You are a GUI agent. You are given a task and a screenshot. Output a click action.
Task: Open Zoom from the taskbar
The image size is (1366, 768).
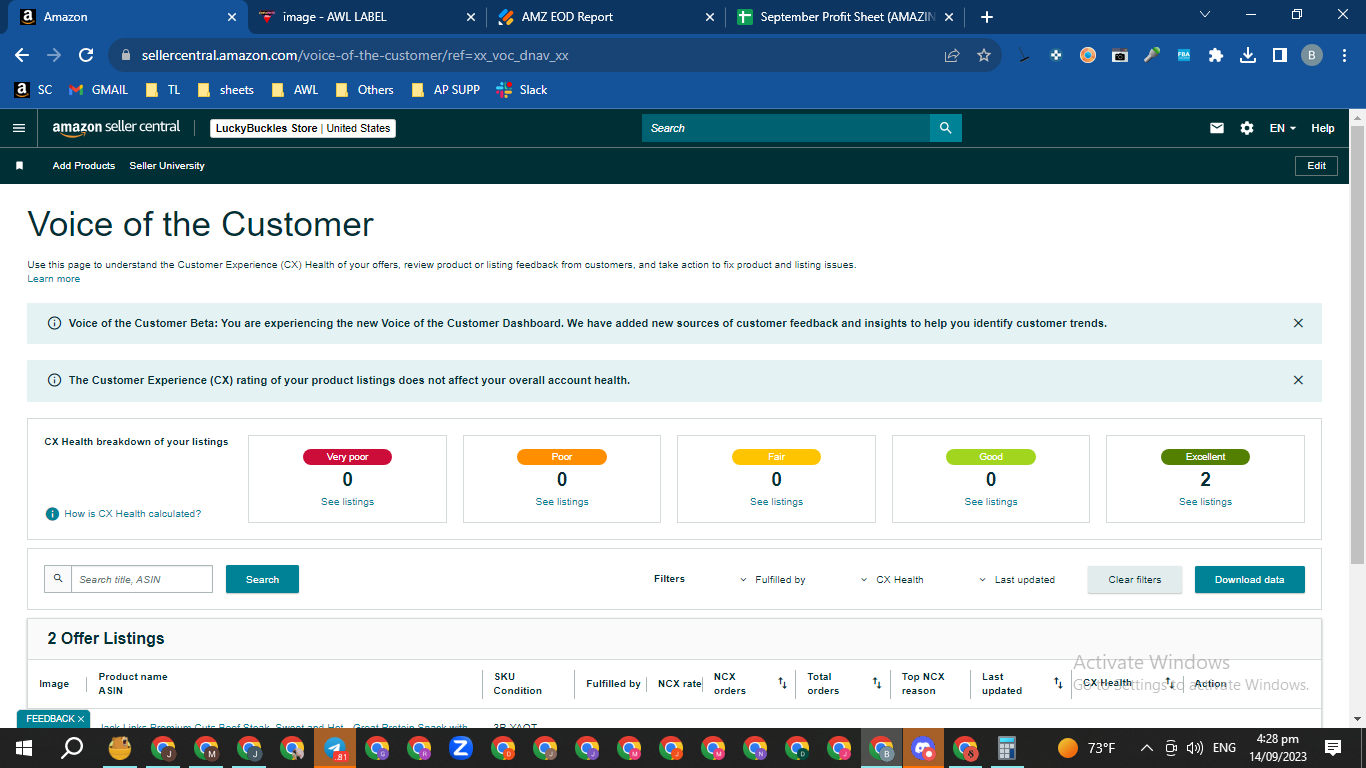point(461,747)
